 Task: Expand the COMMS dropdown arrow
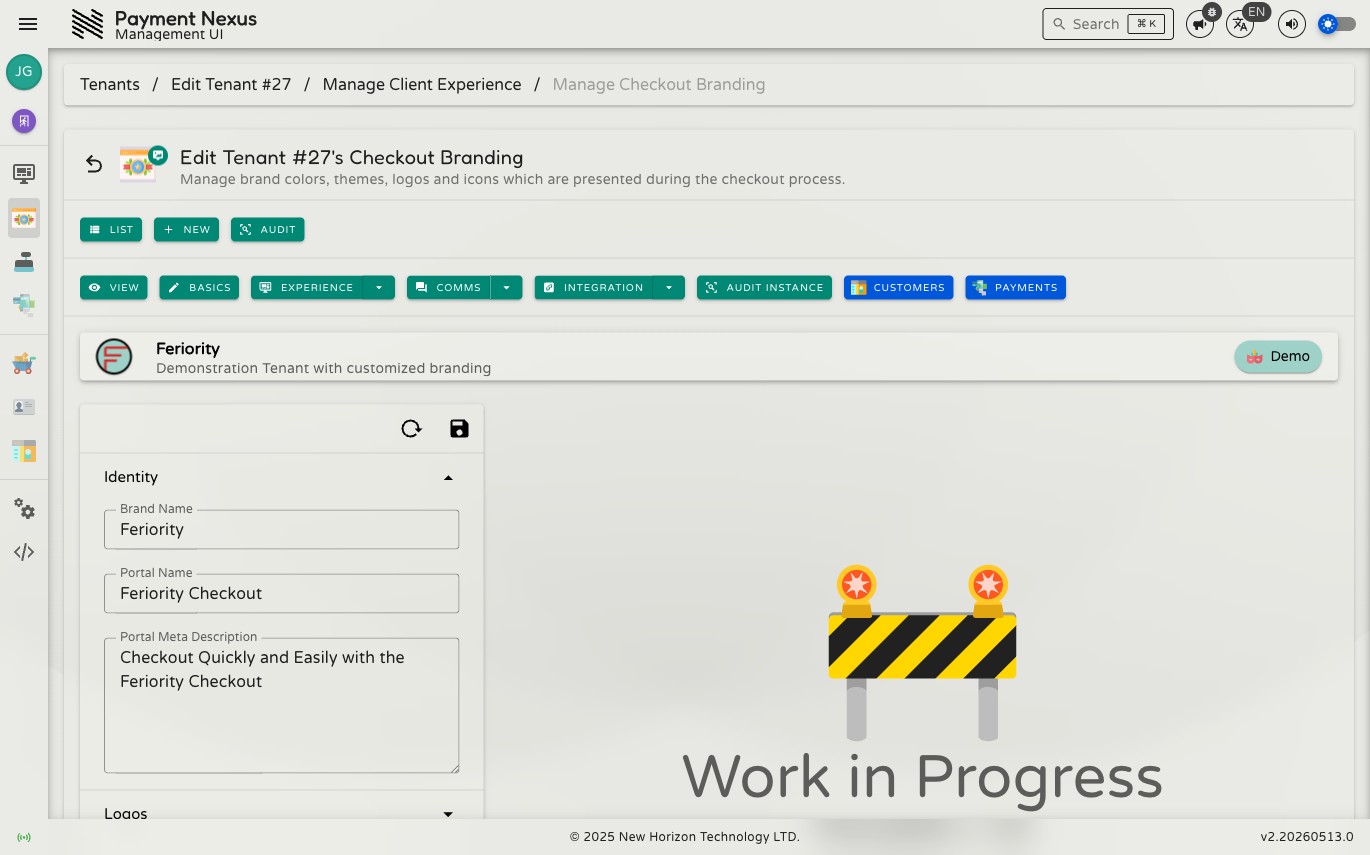(x=506, y=288)
